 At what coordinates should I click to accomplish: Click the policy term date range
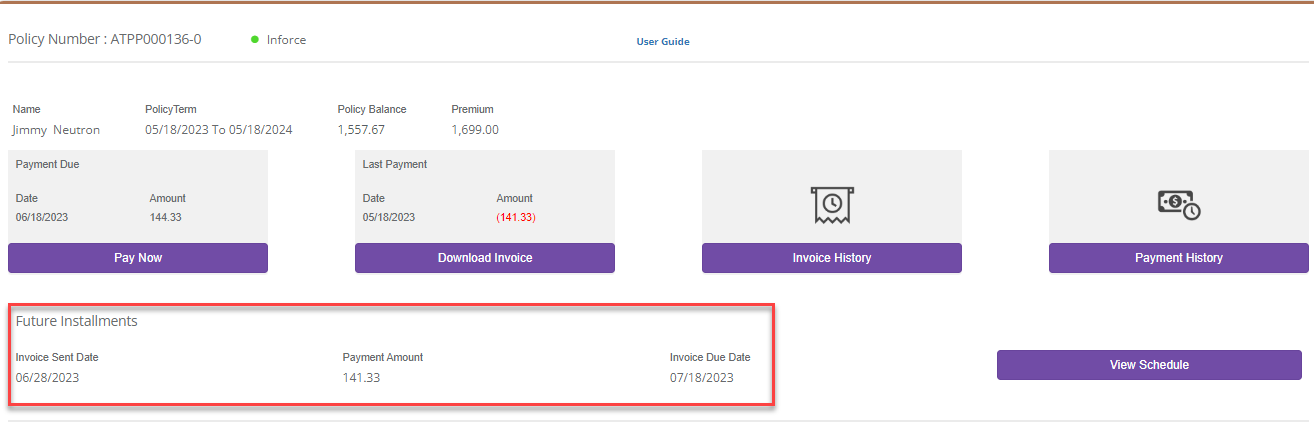point(218,130)
